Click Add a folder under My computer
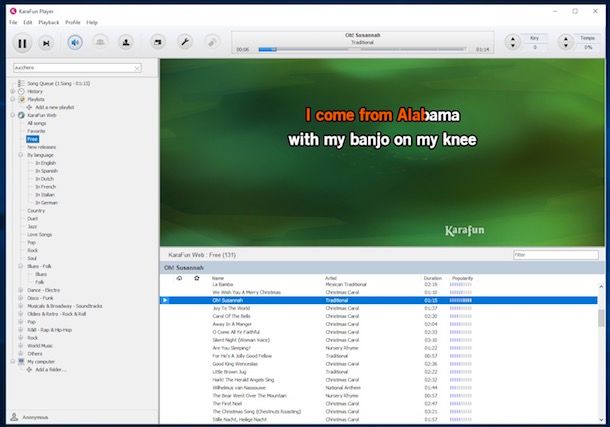 tap(49, 369)
